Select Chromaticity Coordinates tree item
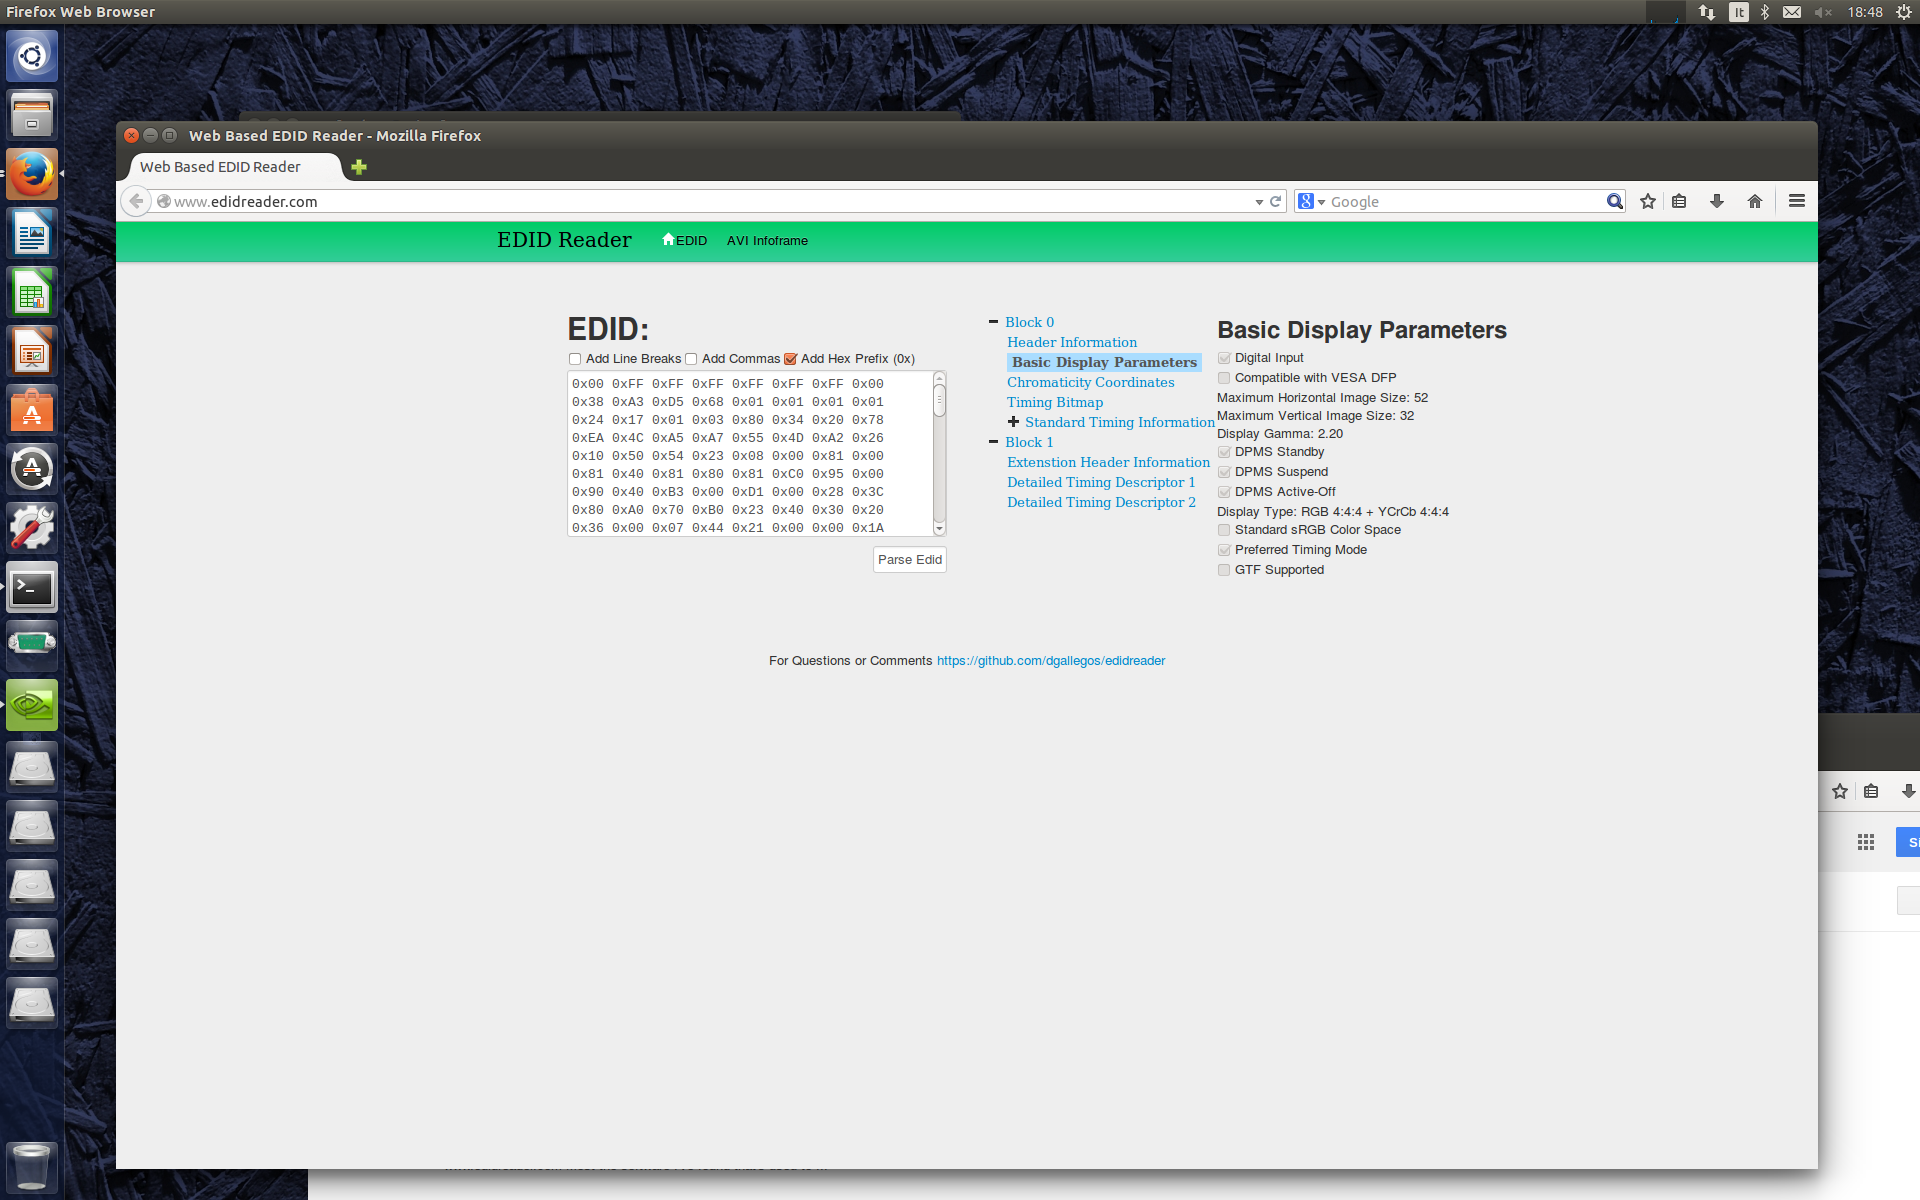 1091,382
